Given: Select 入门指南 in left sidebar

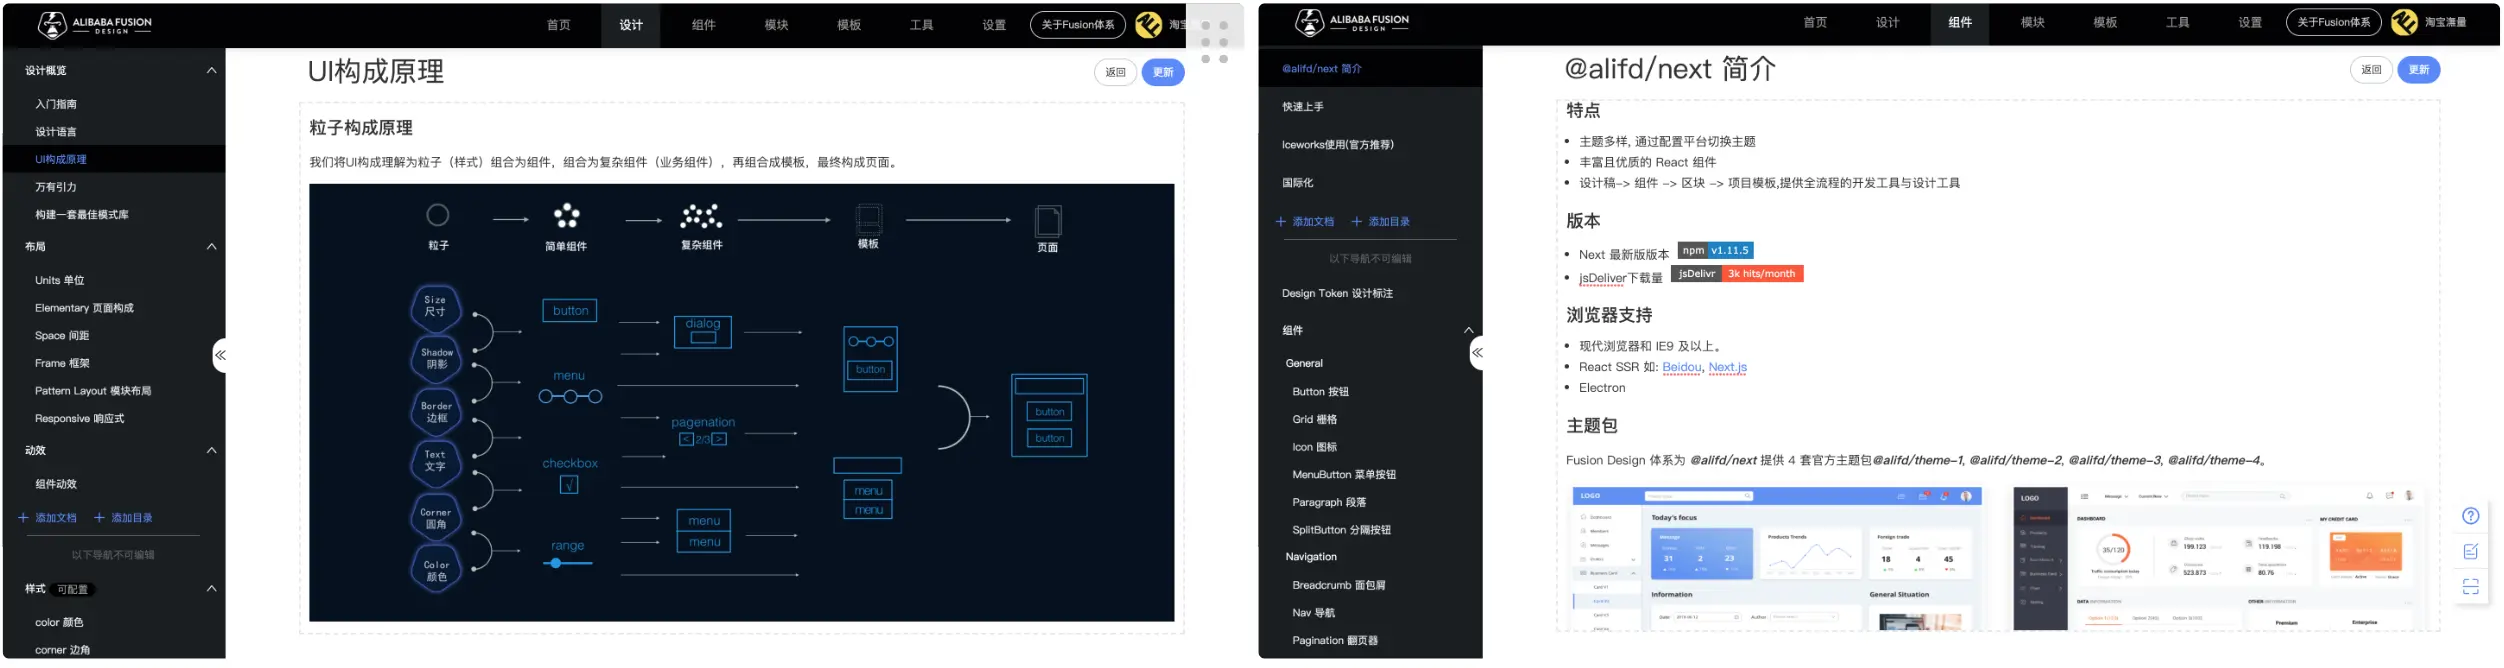Looking at the screenshot, I should coord(56,104).
